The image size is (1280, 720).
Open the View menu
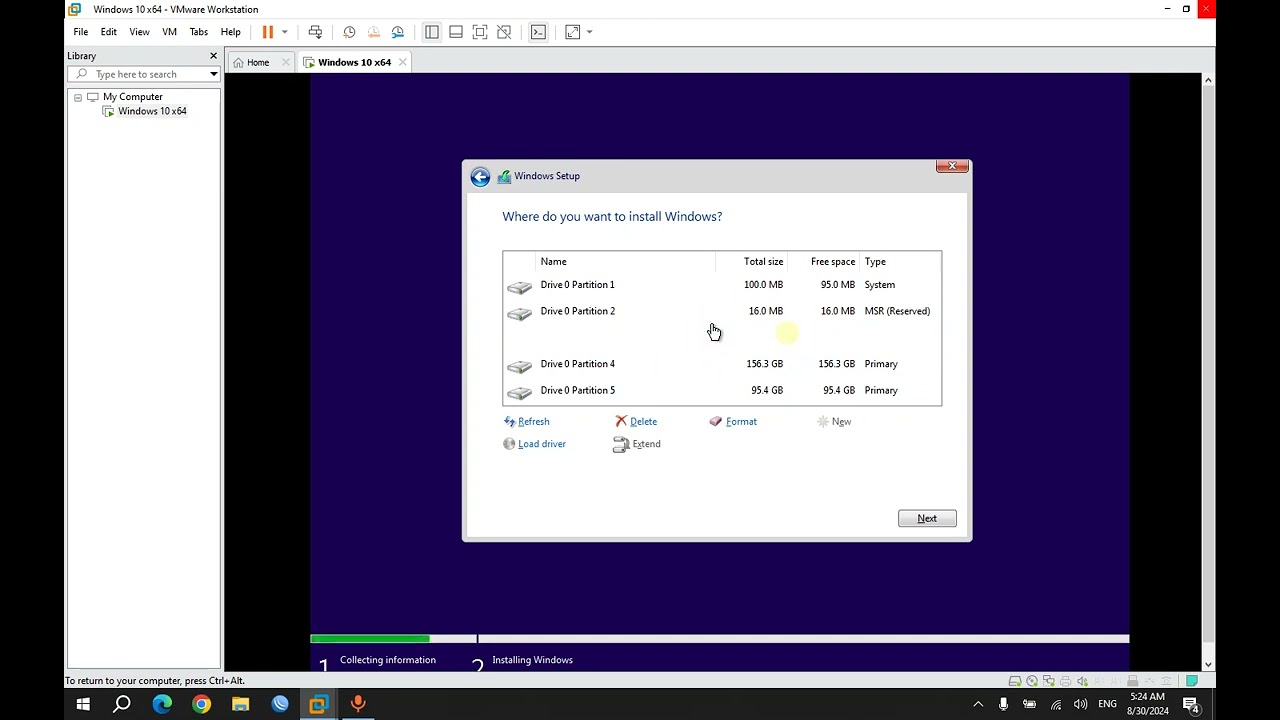click(x=139, y=32)
